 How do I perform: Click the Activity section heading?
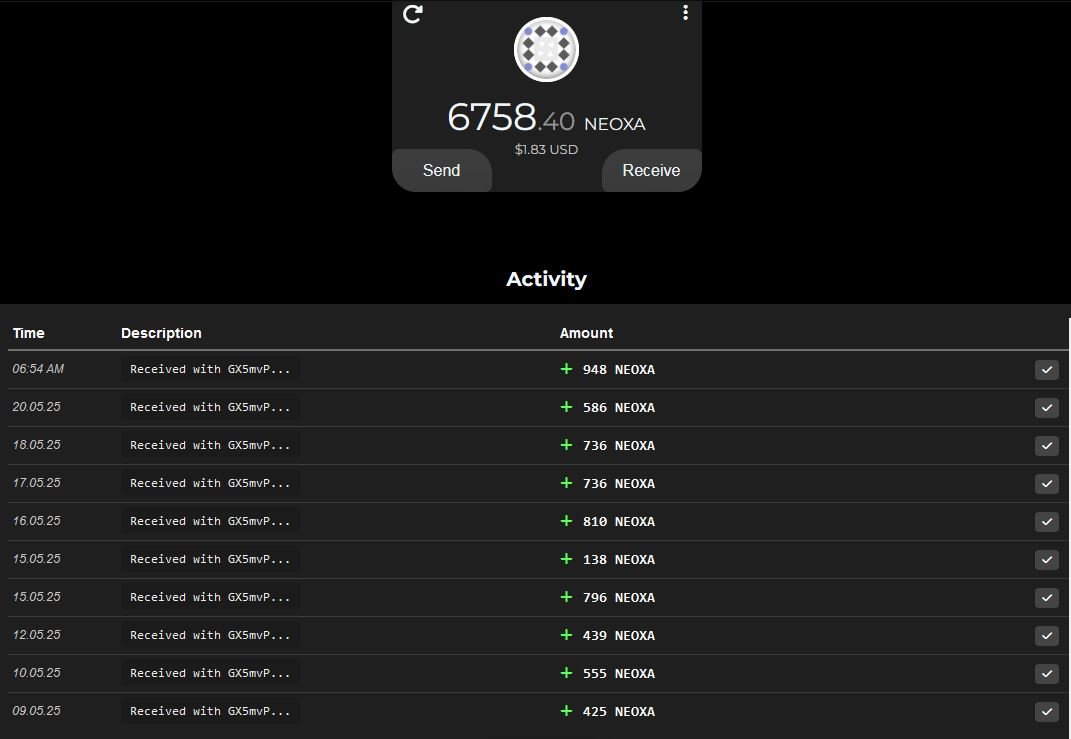[546, 279]
